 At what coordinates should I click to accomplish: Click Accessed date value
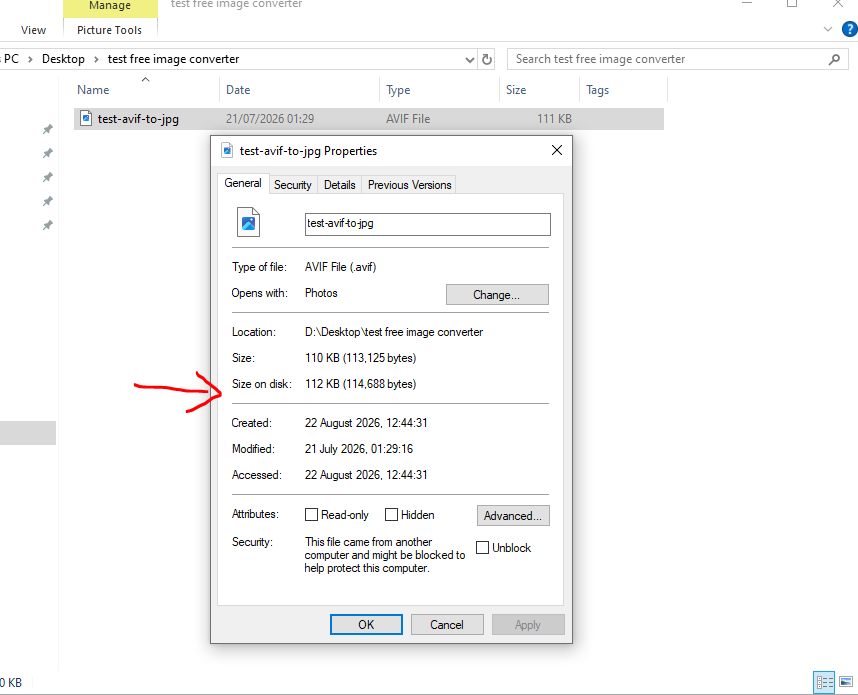click(x=366, y=475)
